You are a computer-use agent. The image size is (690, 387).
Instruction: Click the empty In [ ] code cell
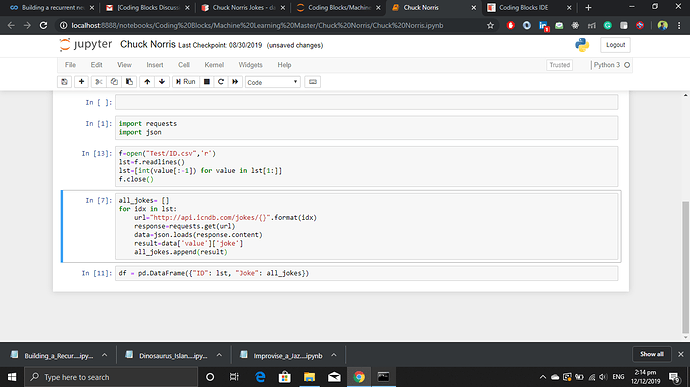(x=367, y=102)
